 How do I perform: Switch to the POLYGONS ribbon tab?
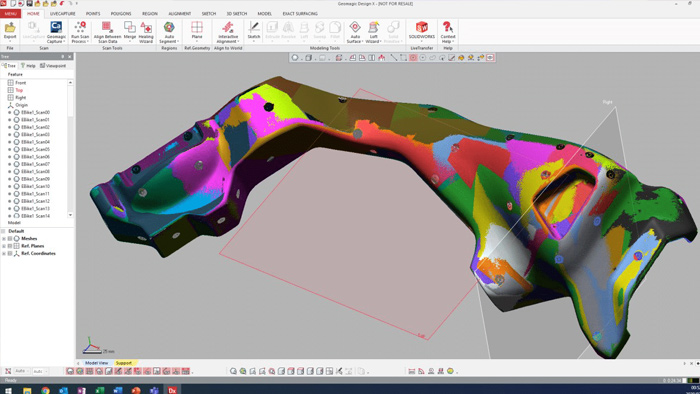pyautogui.click(x=121, y=14)
